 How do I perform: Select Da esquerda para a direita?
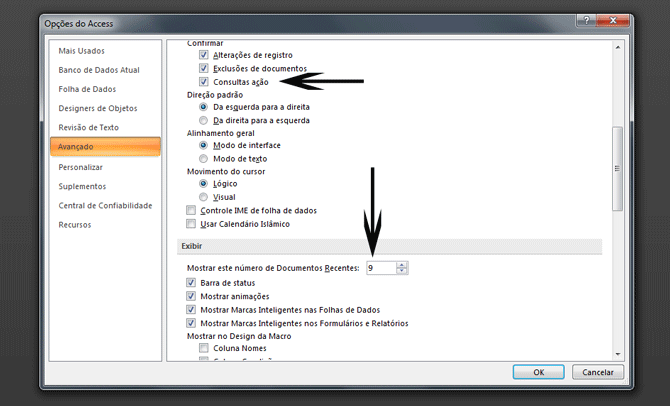click(x=203, y=107)
